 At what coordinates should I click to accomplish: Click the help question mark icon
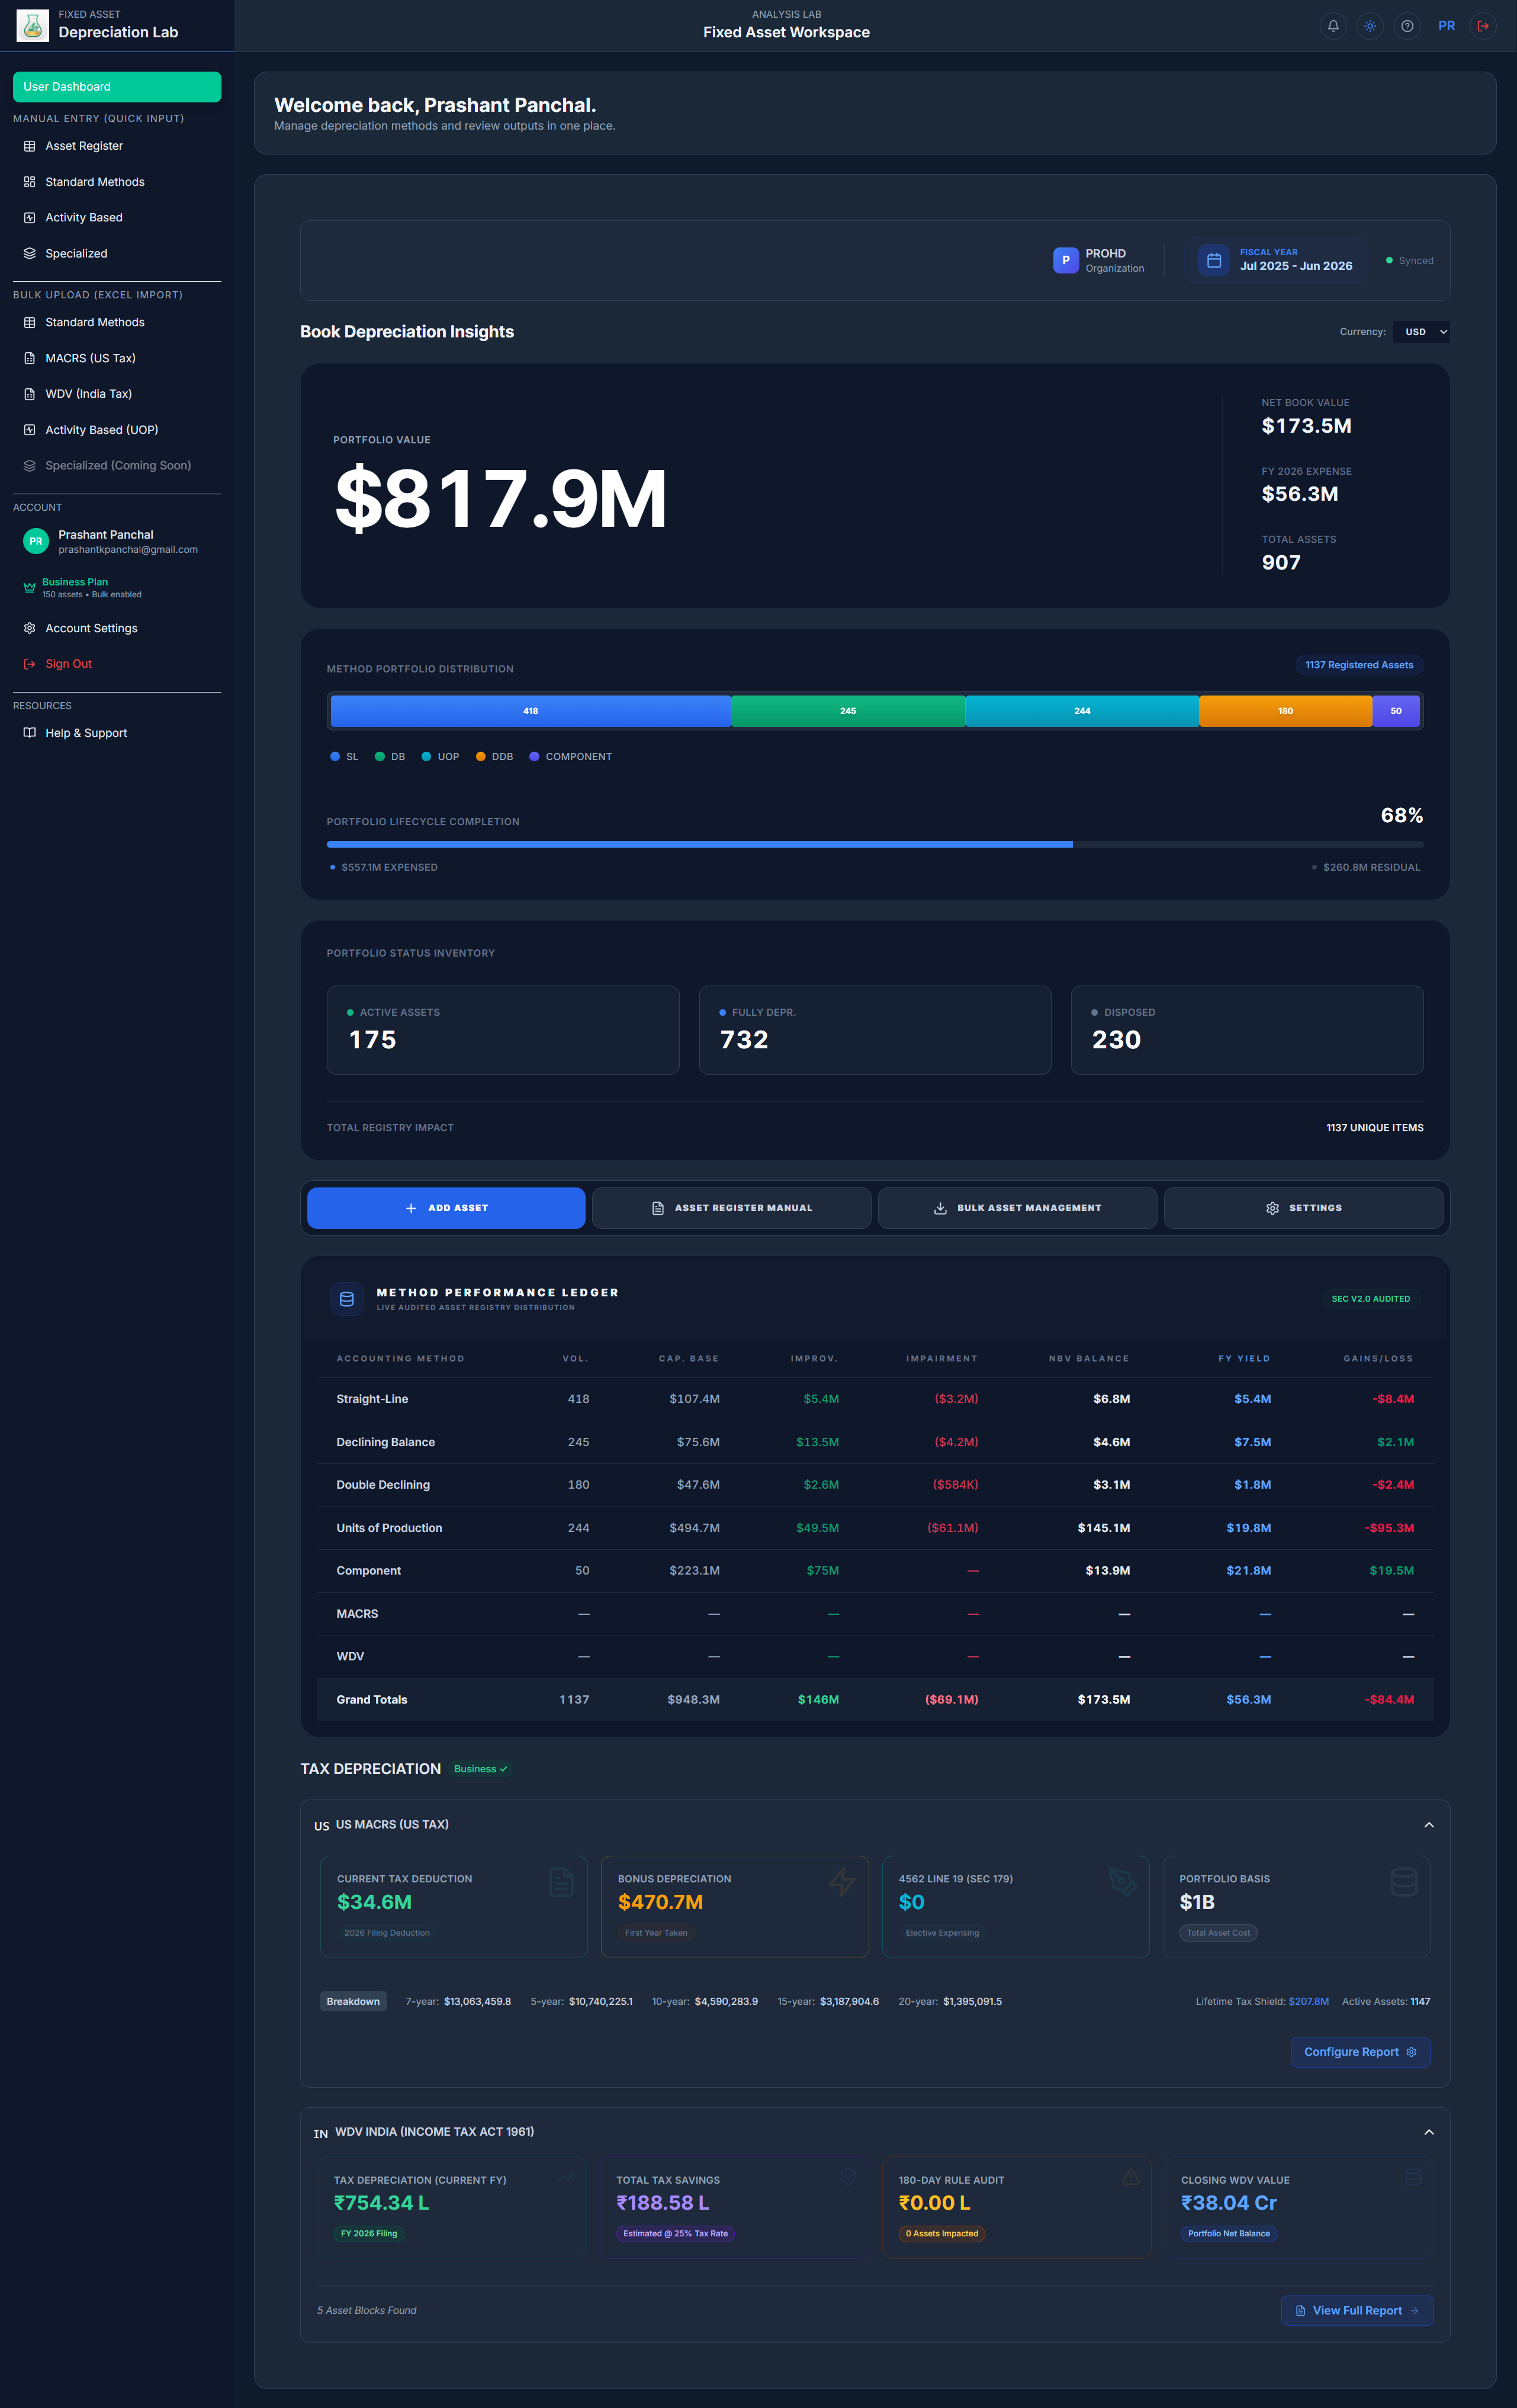pyautogui.click(x=1407, y=26)
